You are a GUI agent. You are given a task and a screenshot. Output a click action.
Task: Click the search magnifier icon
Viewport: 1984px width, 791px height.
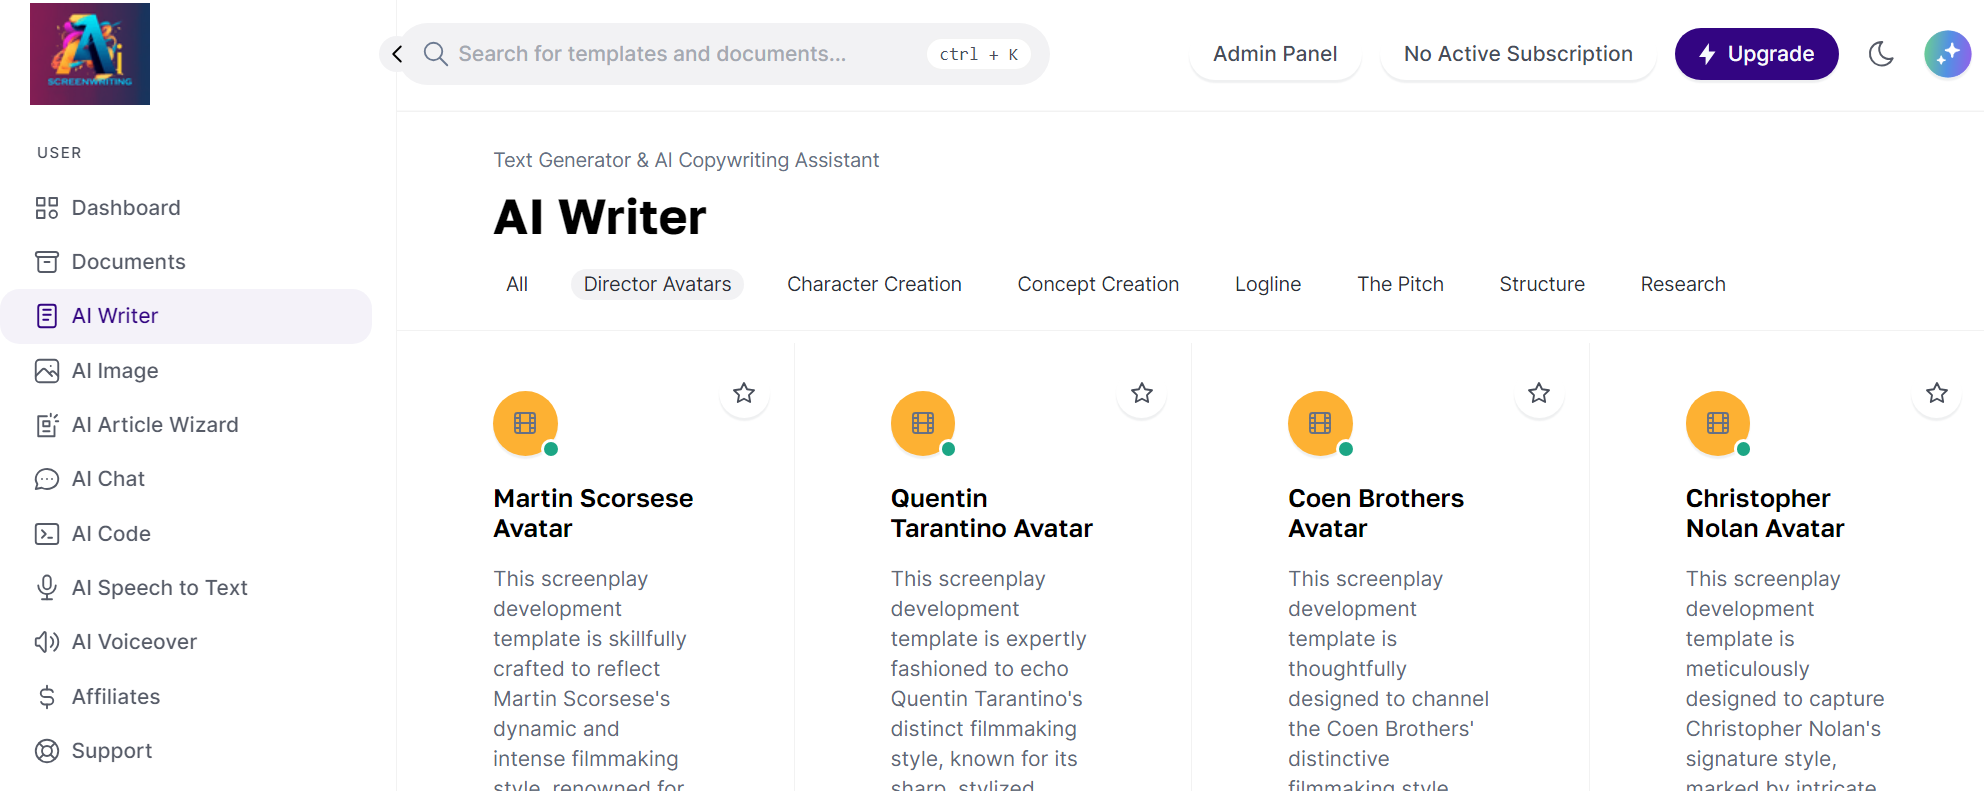[435, 54]
